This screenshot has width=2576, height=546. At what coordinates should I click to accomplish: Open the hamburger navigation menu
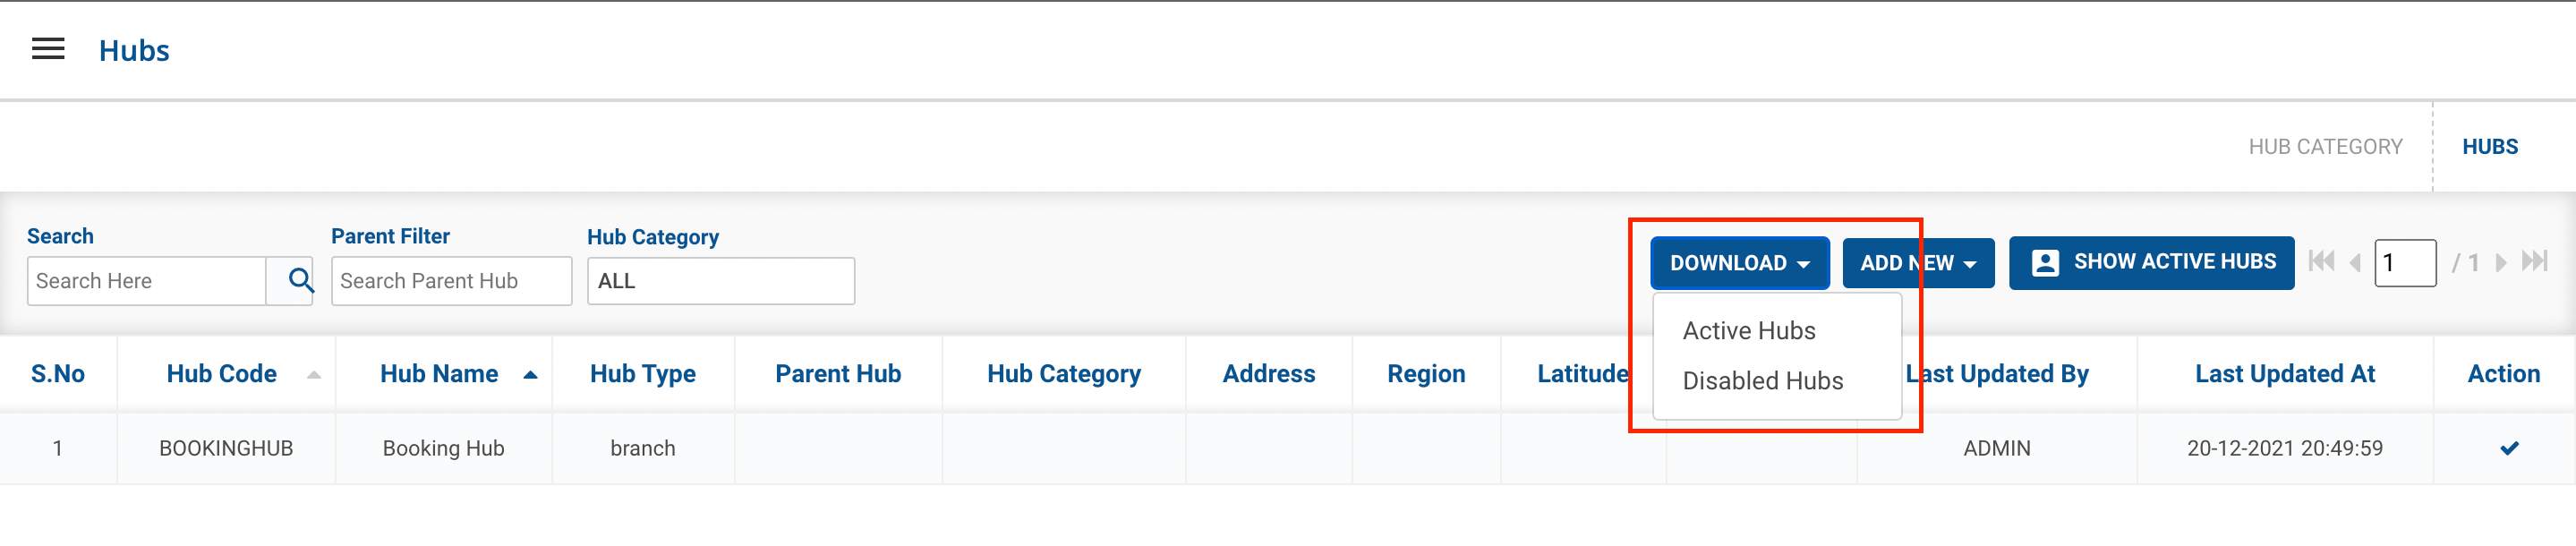tap(48, 49)
